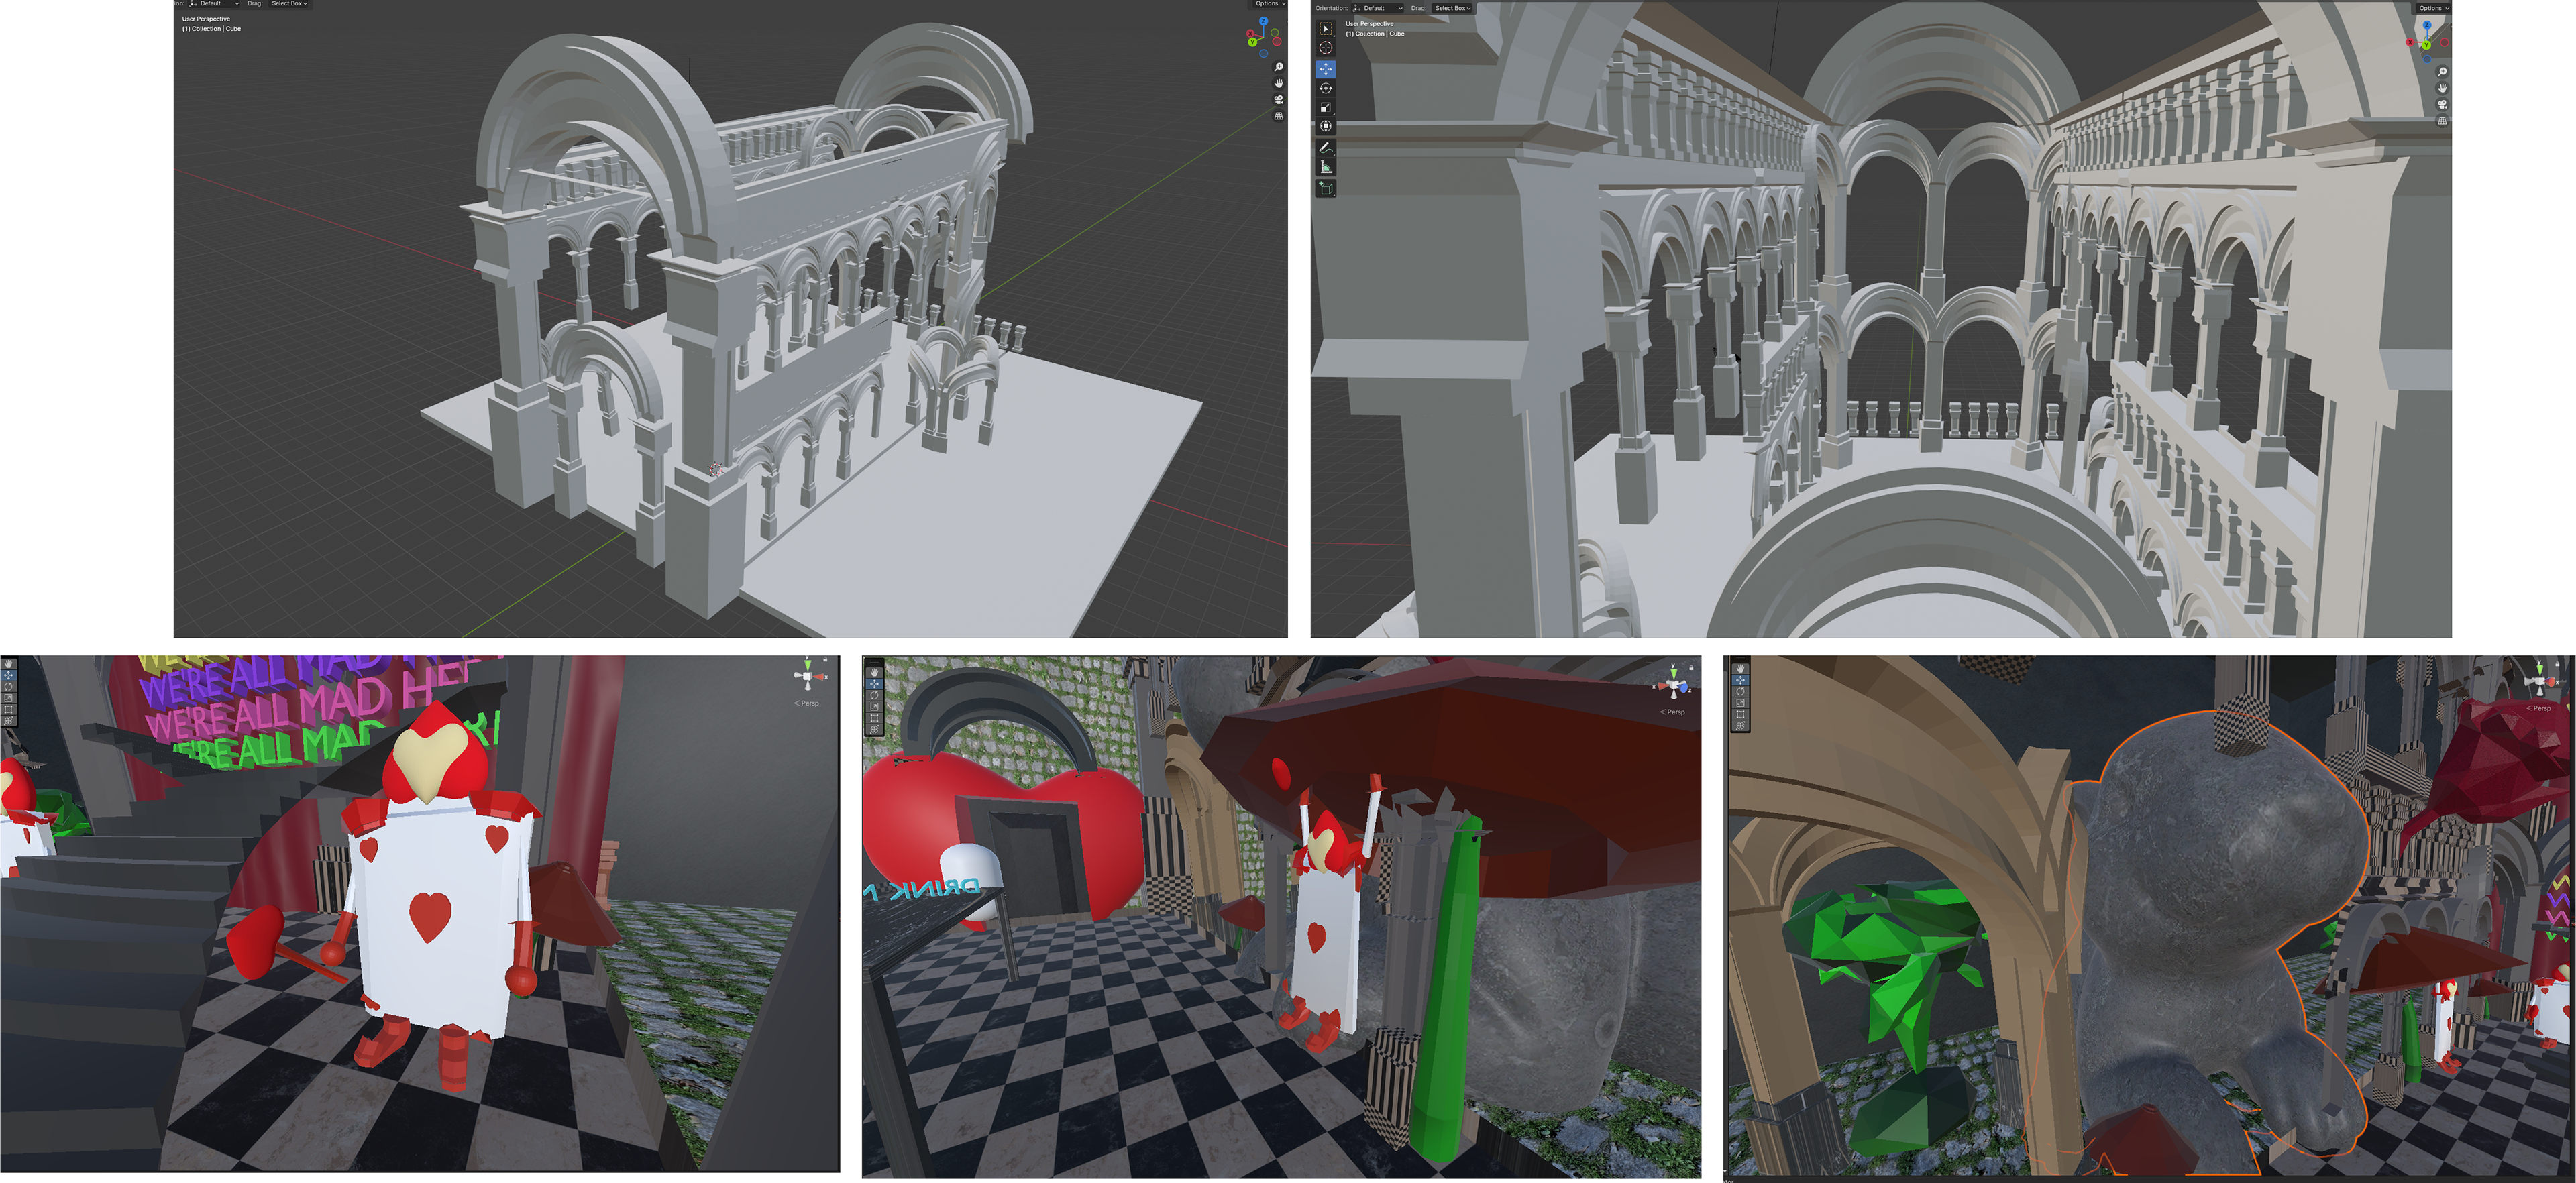Select the Measure tool in right Blender viewport

(x=1326, y=167)
